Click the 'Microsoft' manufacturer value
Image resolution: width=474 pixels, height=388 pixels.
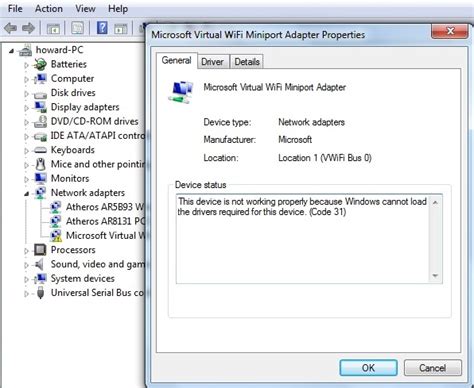pos(295,139)
